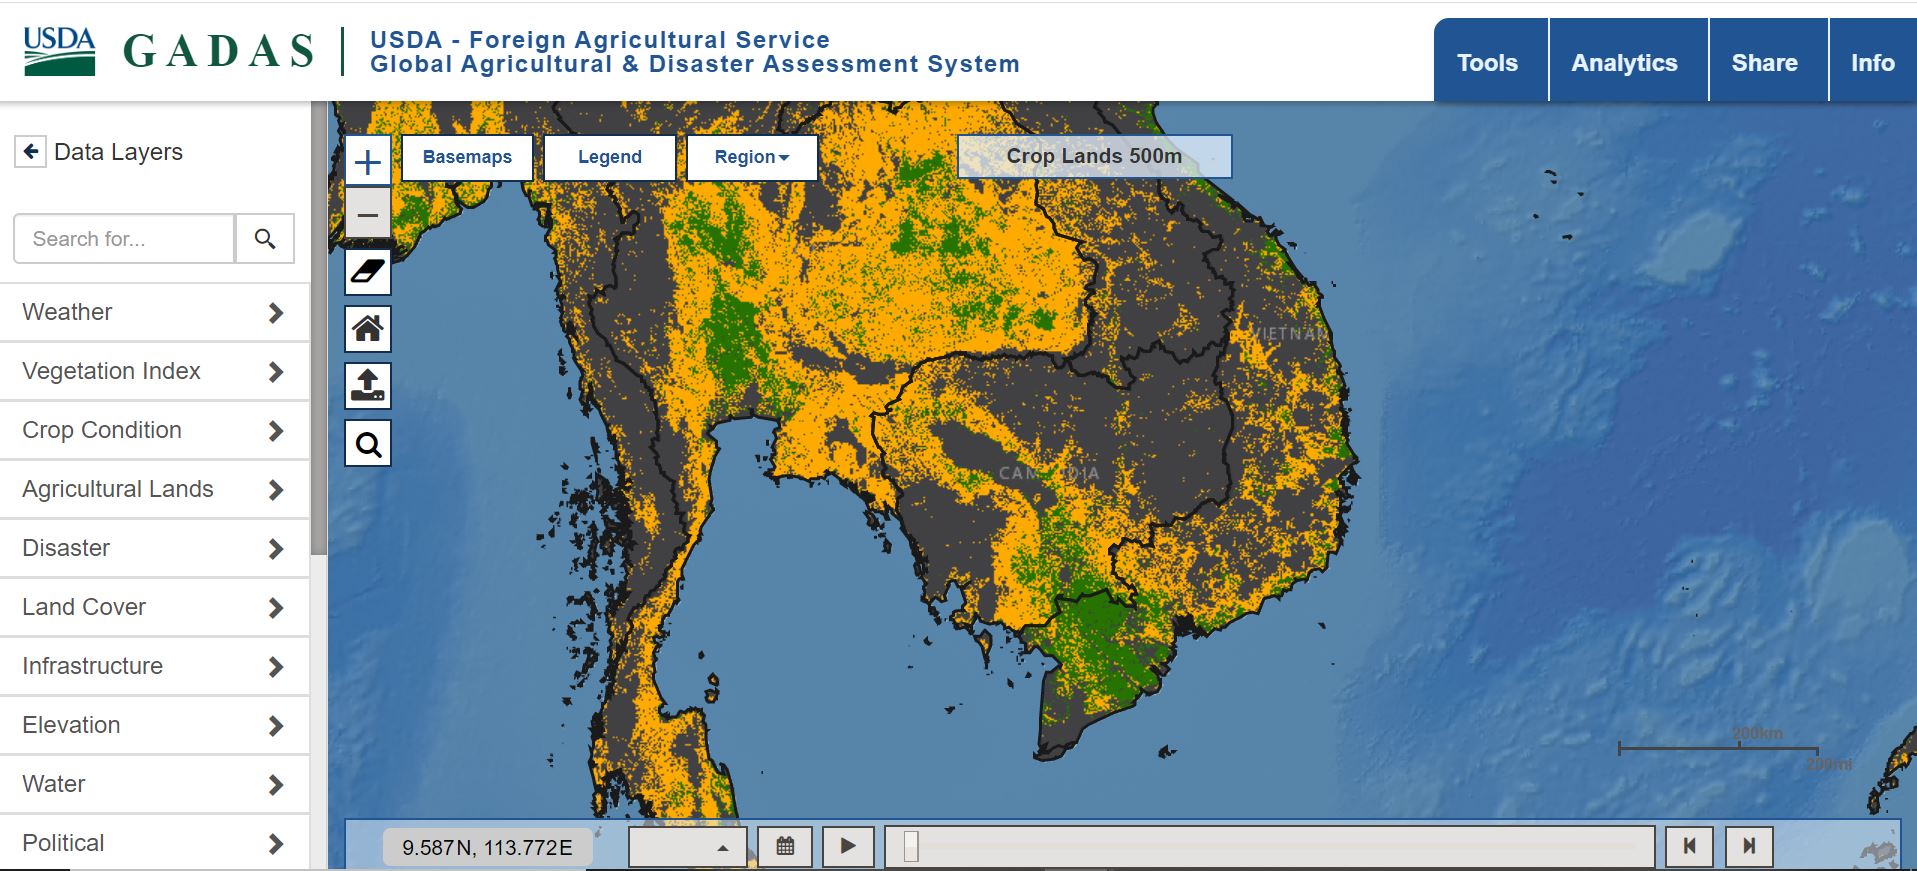The height and width of the screenshot is (871, 1917).
Task: Click the timeline slider handle
Action: [911, 846]
